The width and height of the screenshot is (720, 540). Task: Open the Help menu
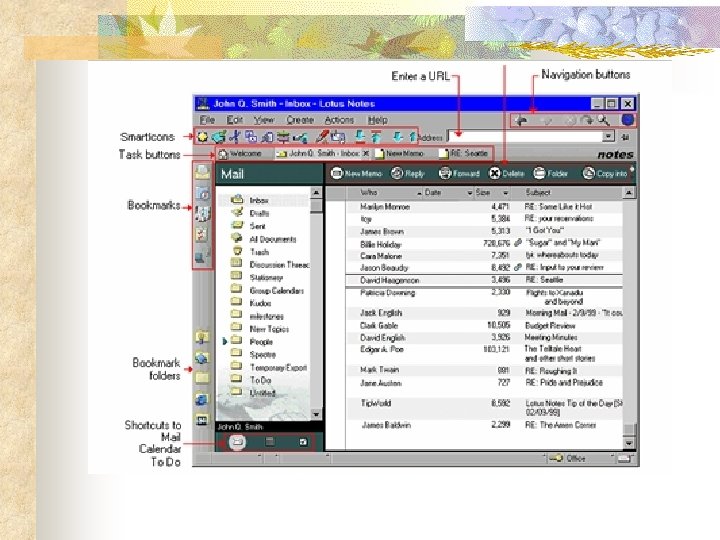tap(377, 120)
